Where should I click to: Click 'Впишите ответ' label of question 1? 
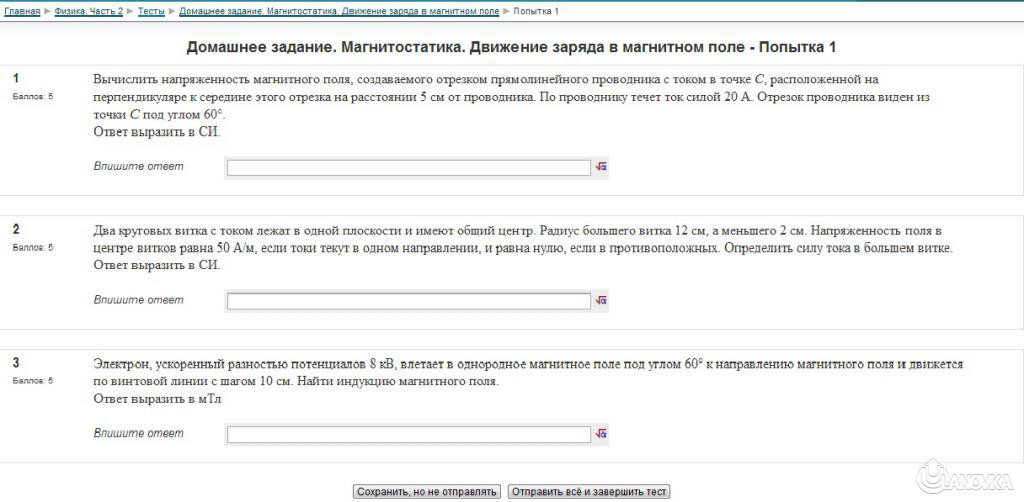[138, 166]
